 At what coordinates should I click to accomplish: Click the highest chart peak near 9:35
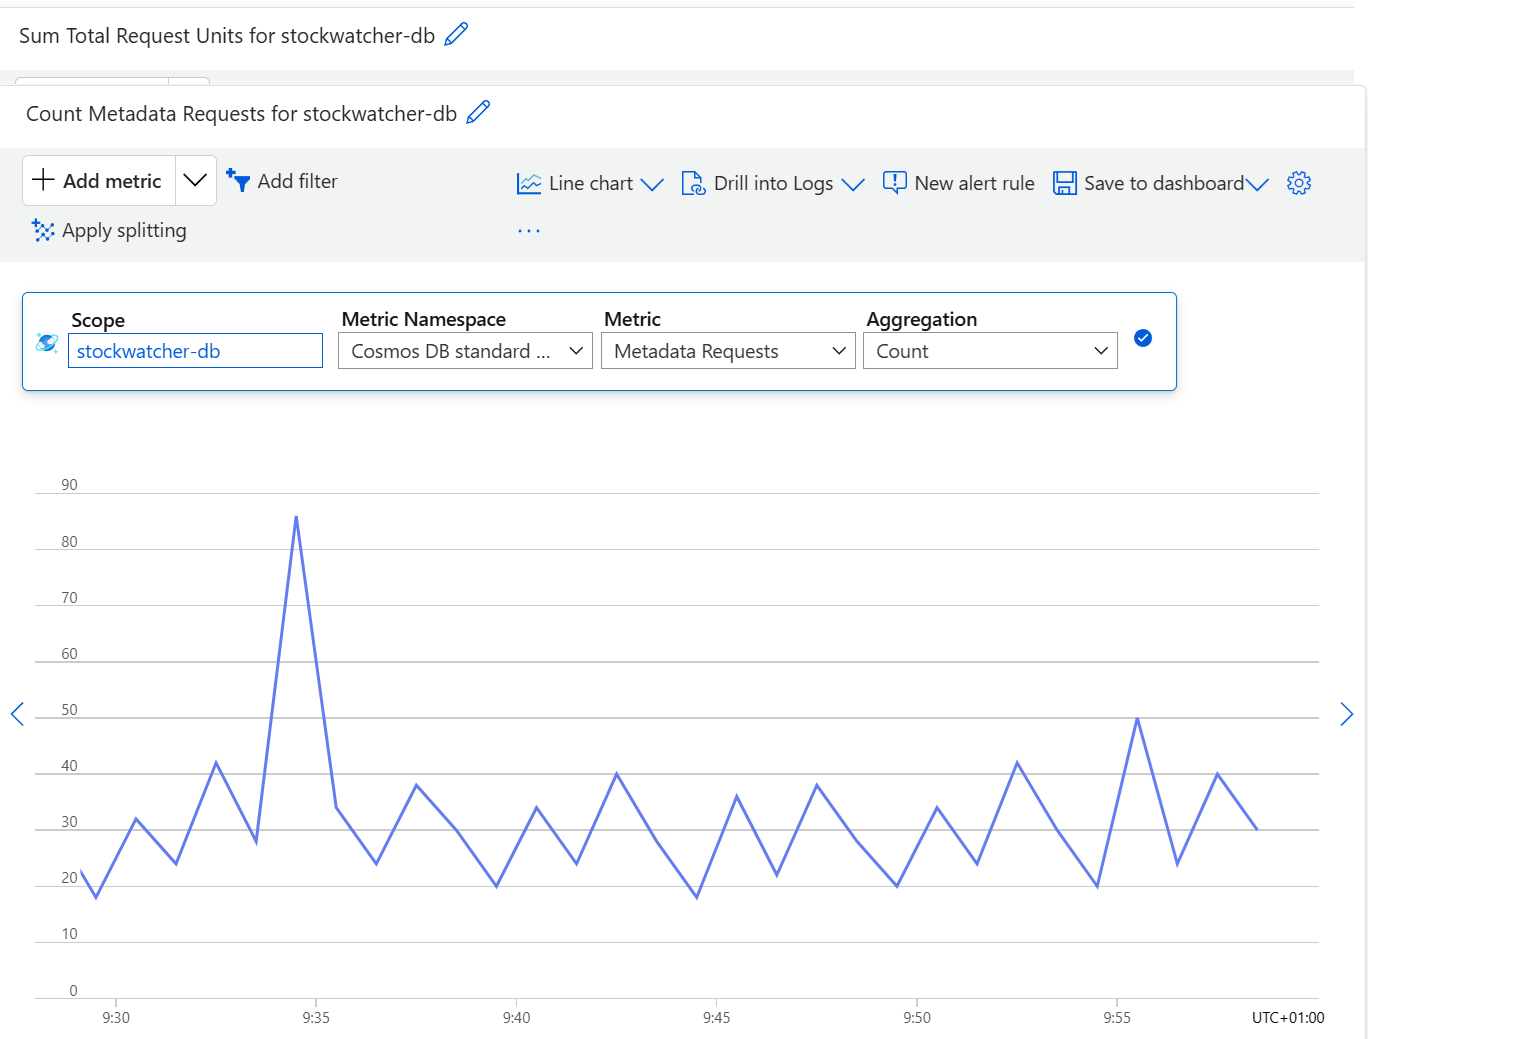[x=296, y=517]
